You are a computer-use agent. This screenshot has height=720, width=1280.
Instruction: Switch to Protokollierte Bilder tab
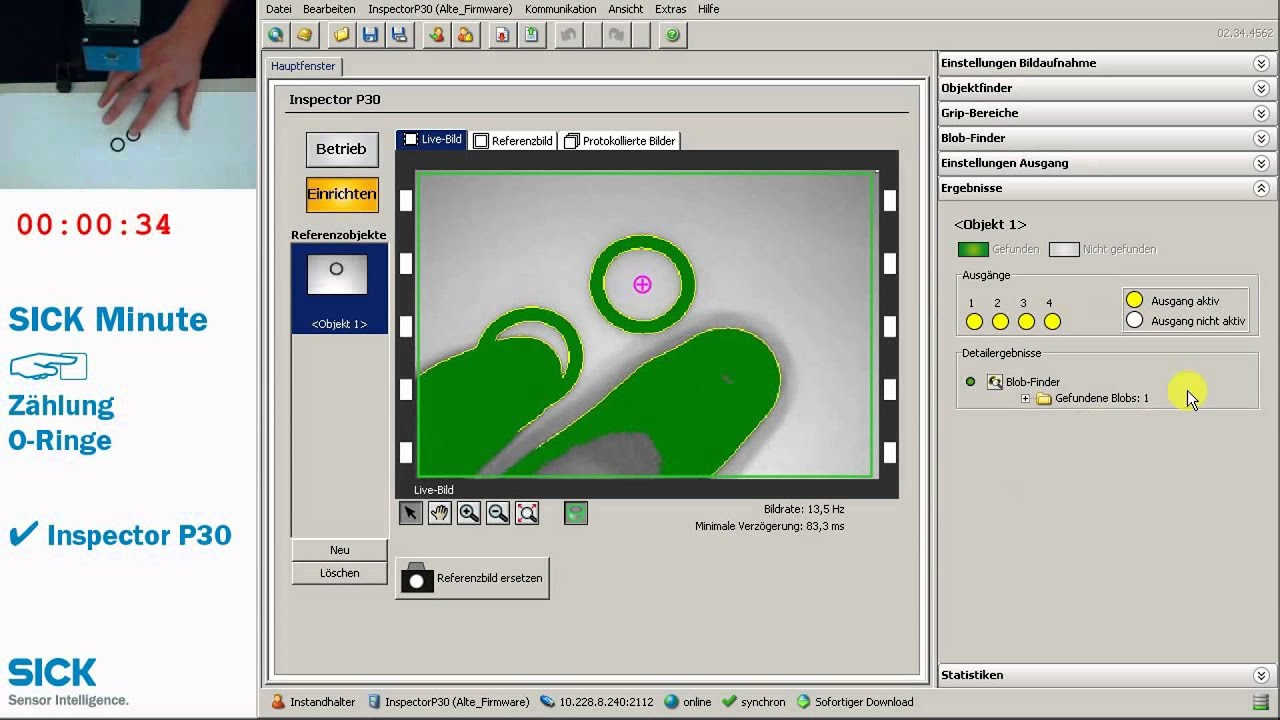[621, 141]
